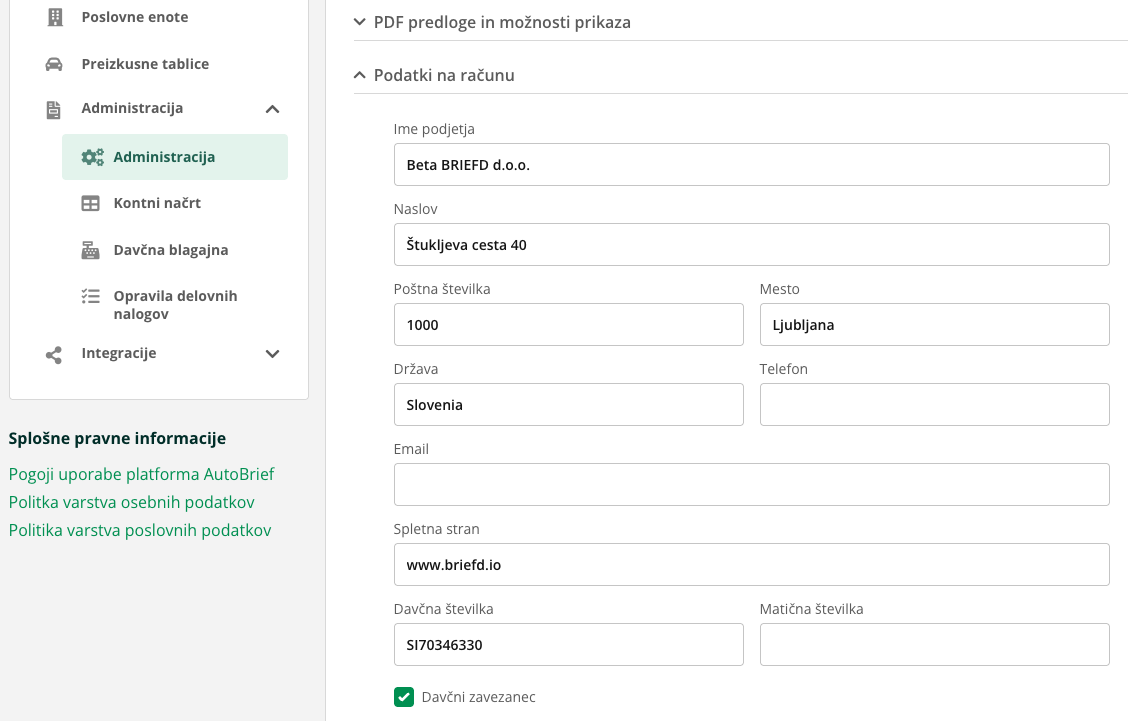The width and height of the screenshot is (1128, 721).
Task: Open Politika varstva osebnih podatkov link
Action: (x=131, y=502)
